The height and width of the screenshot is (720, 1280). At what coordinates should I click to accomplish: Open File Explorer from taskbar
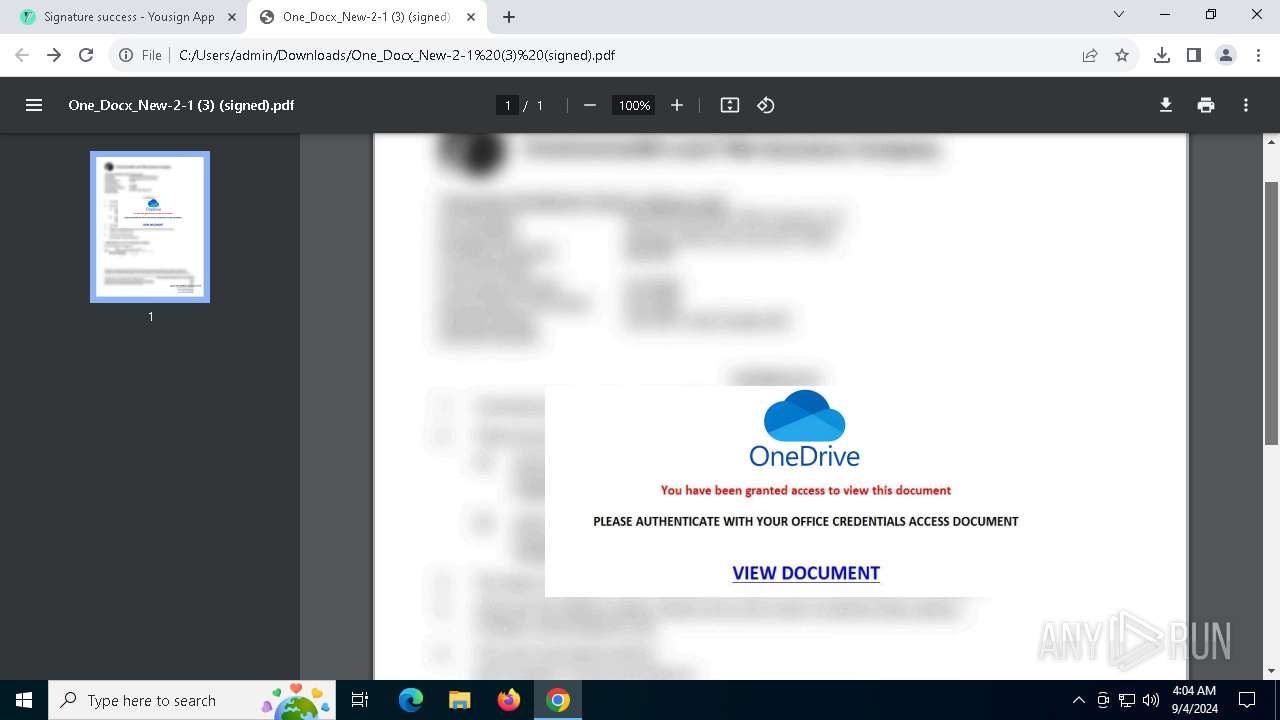459,700
